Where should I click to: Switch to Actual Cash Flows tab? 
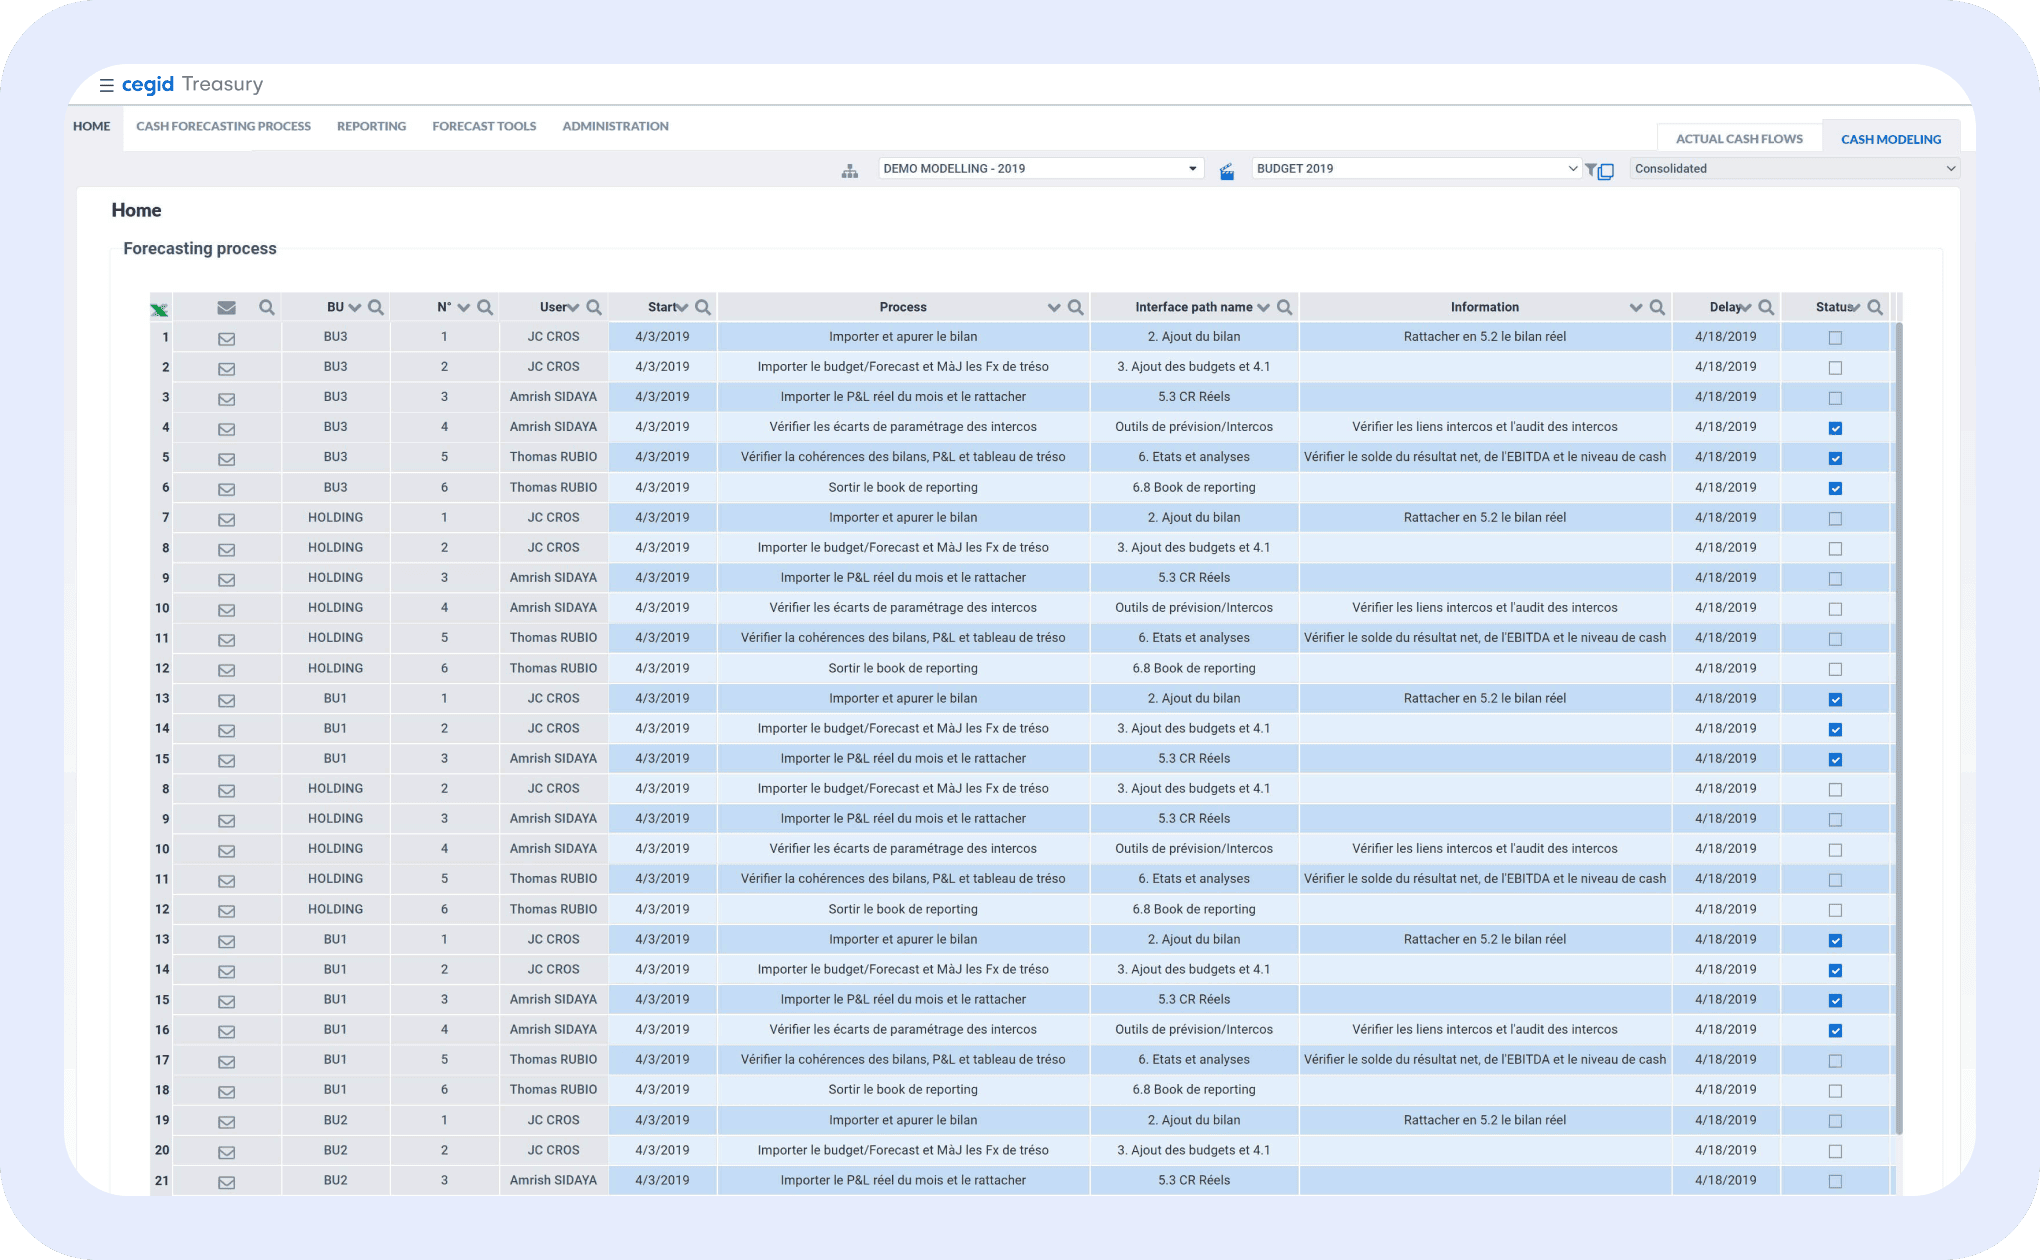point(1739,139)
